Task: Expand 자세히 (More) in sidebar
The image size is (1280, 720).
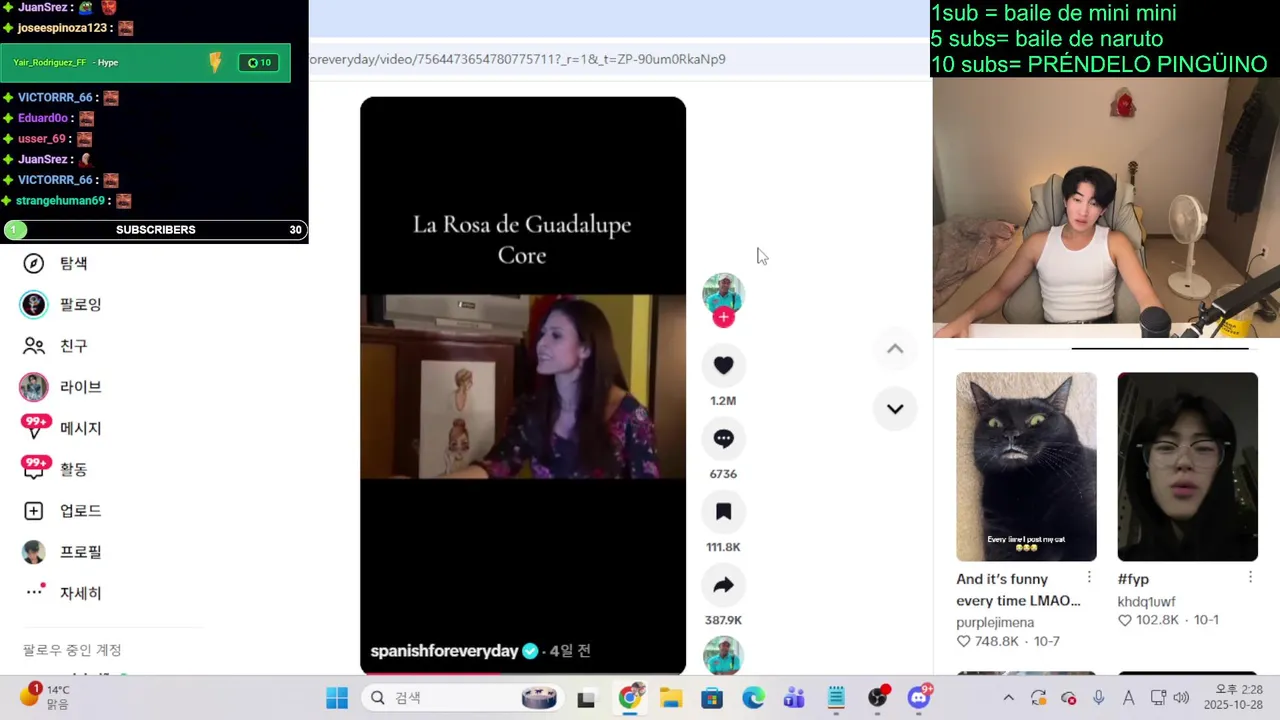Action: (62, 593)
